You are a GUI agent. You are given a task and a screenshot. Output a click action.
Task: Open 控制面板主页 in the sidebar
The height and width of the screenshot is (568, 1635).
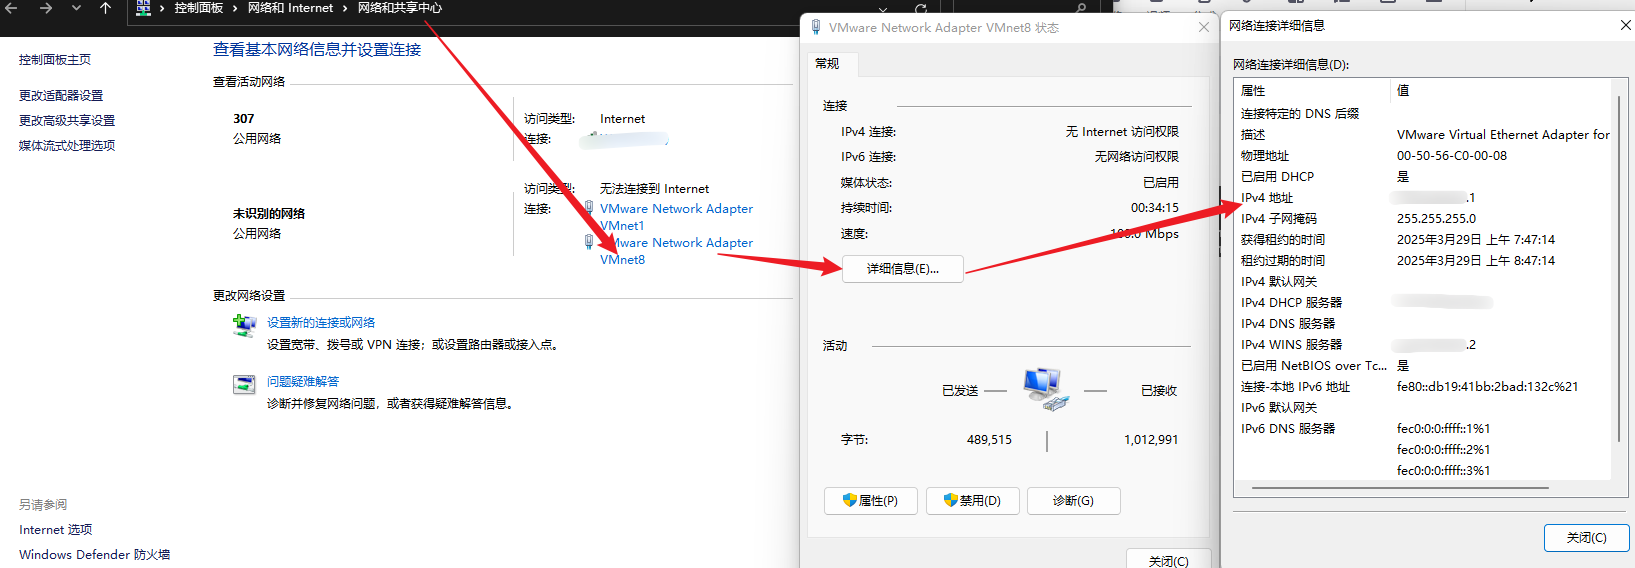point(55,60)
